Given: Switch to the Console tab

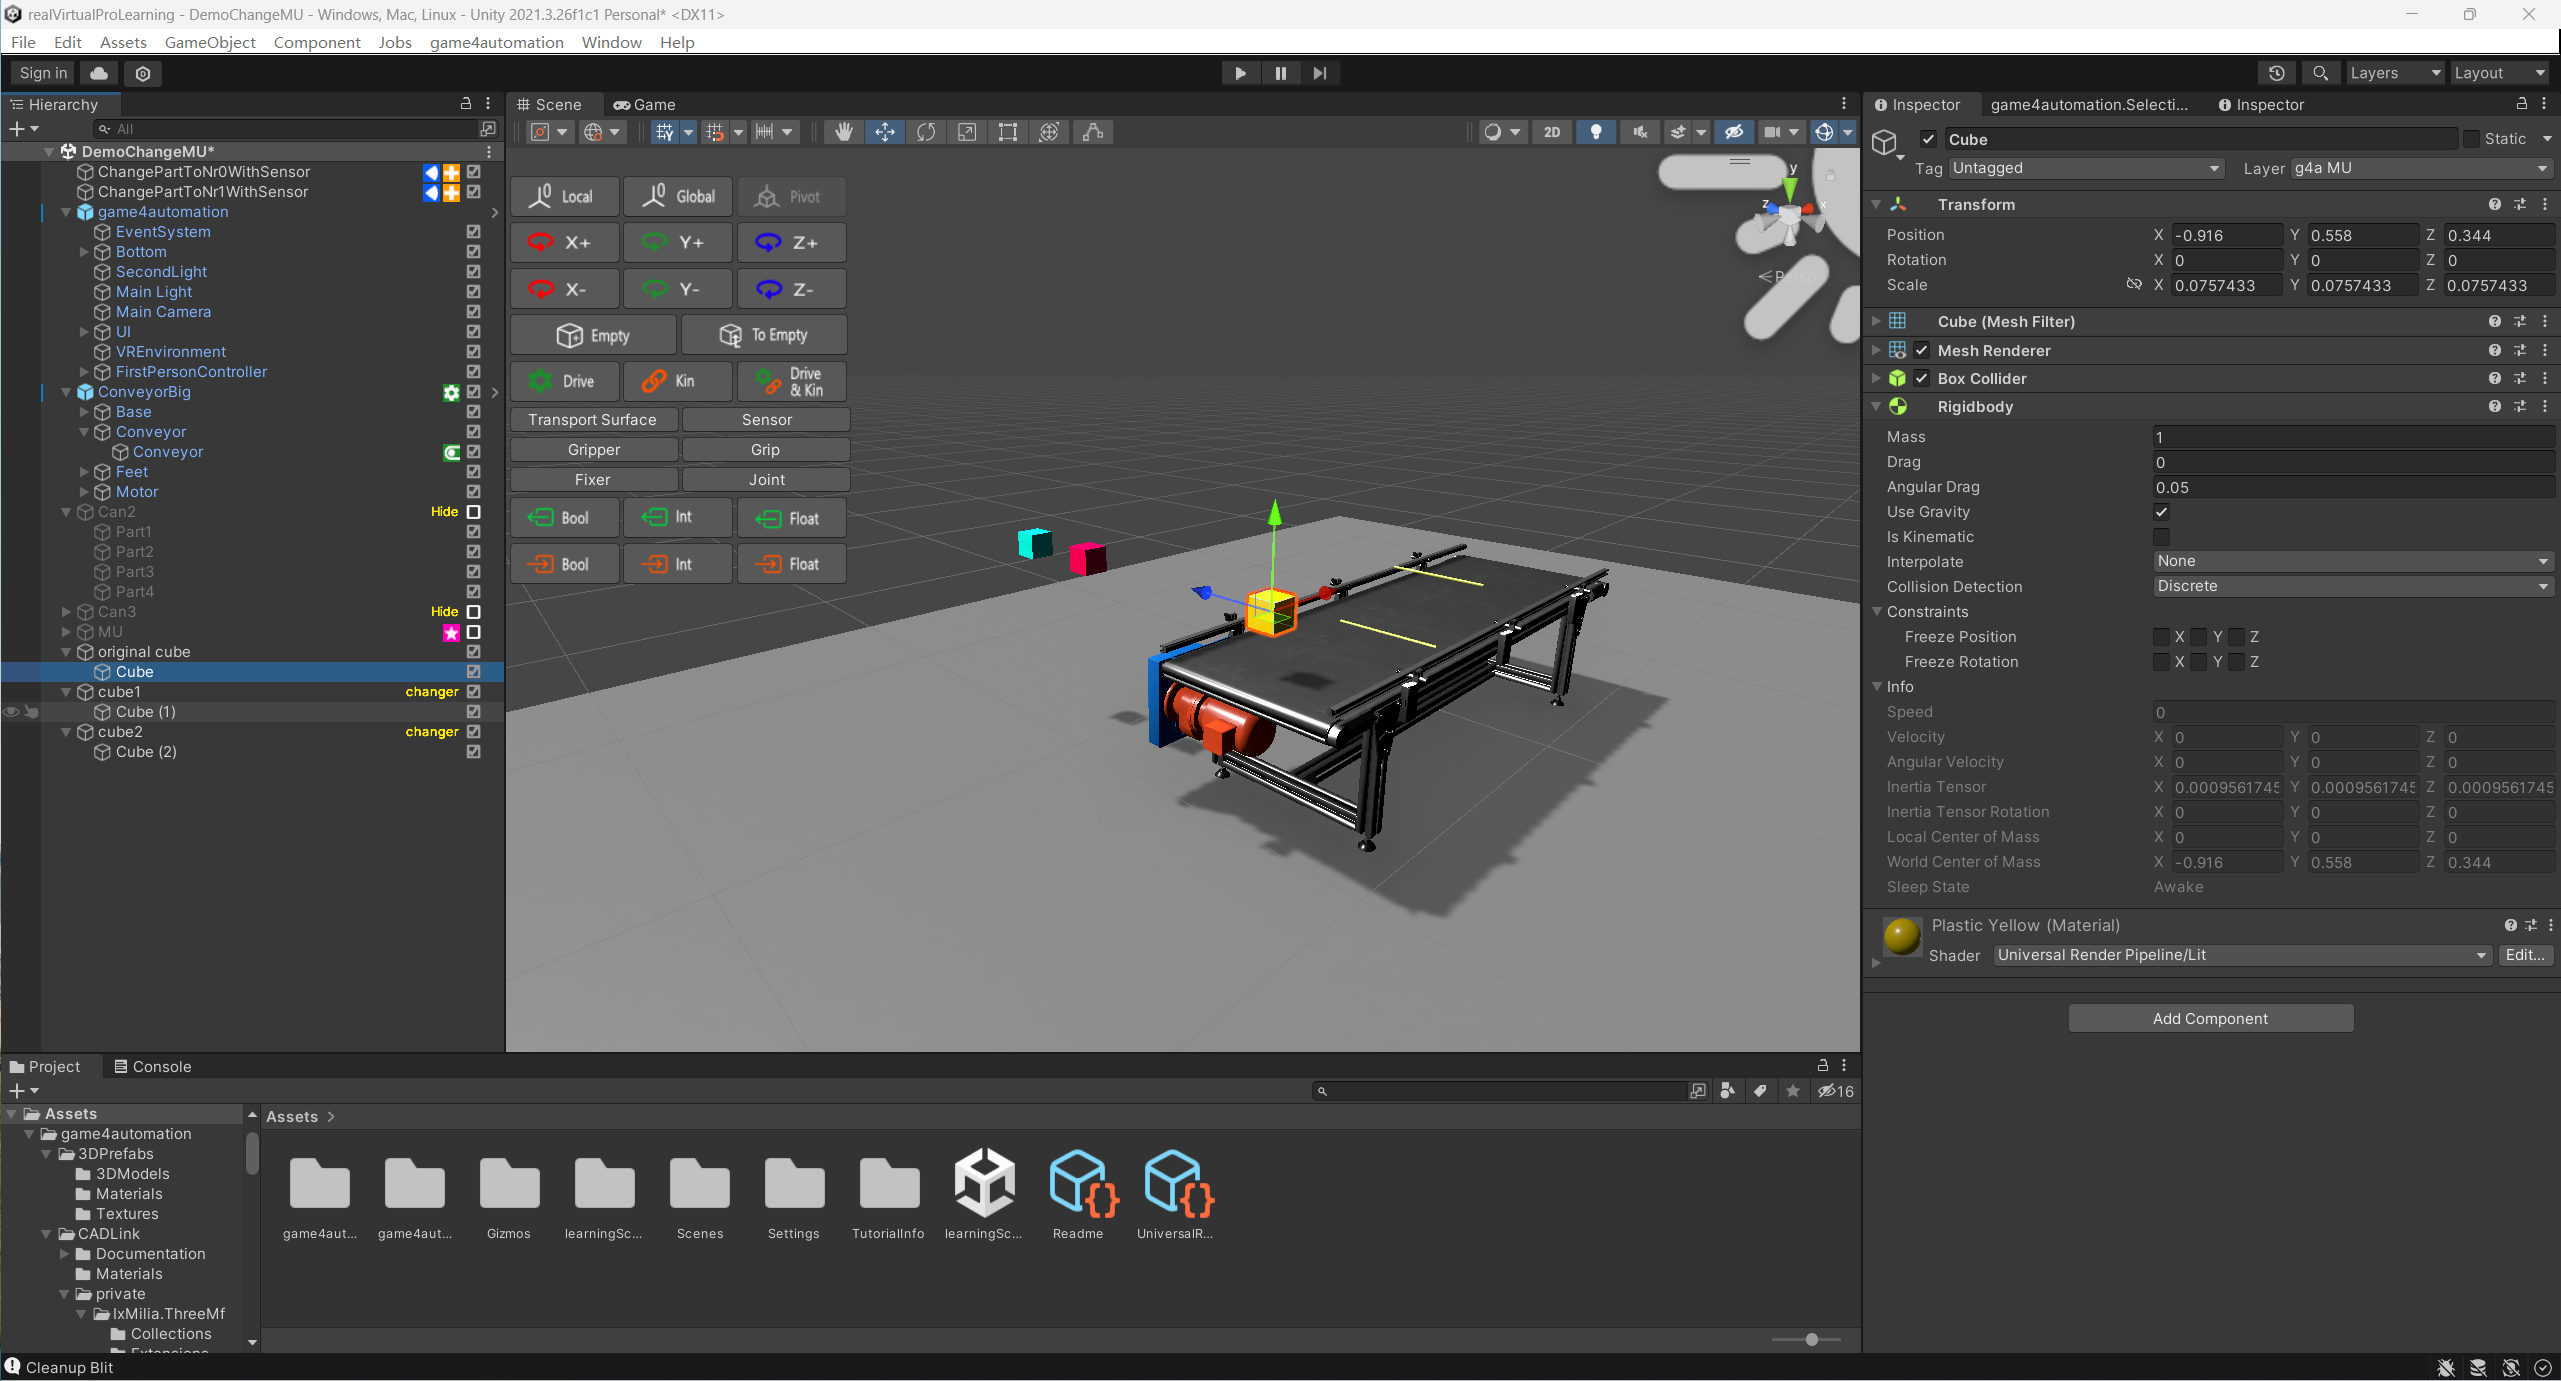Looking at the screenshot, I should [x=153, y=1067].
